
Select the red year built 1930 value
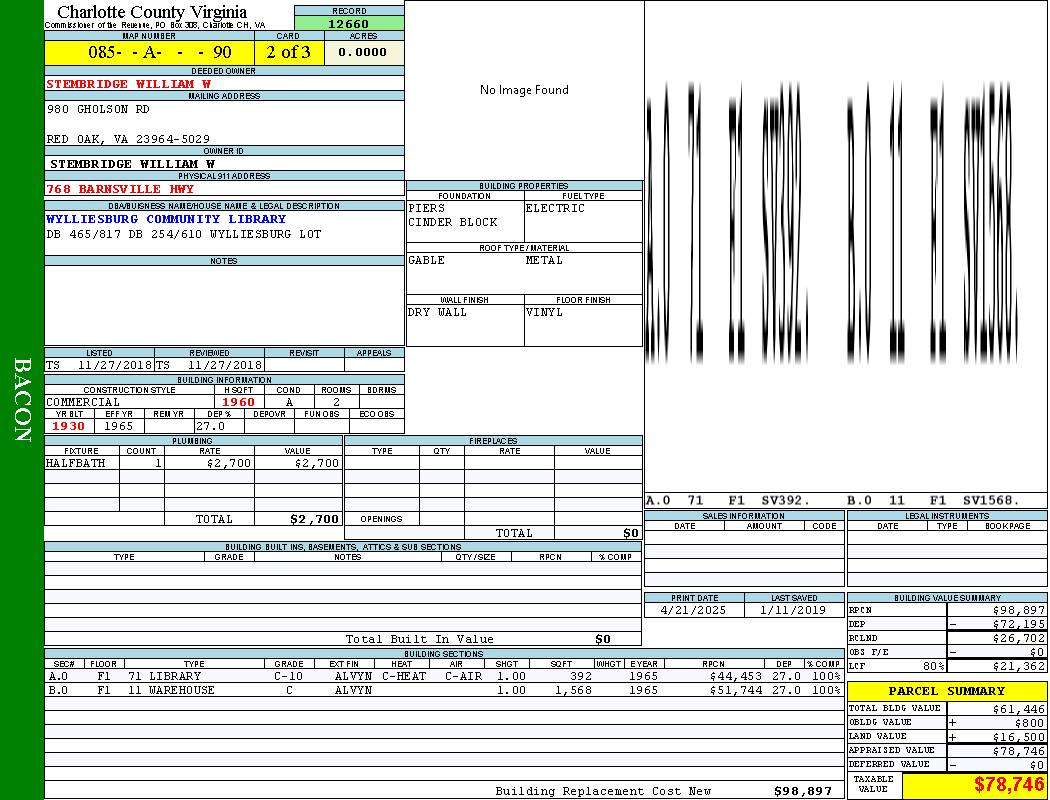pos(69,426)
